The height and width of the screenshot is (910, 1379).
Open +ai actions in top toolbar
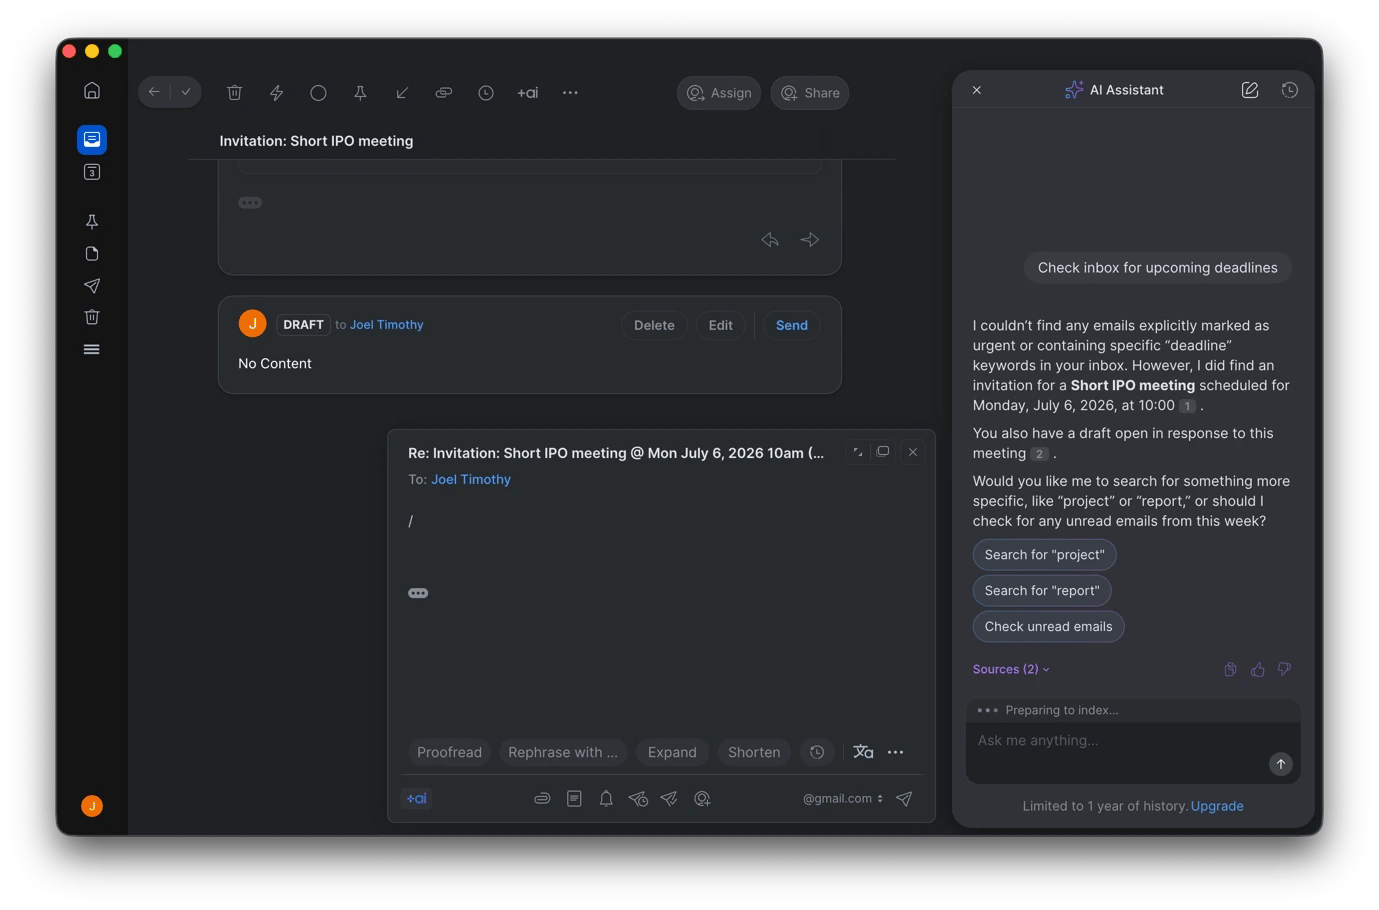pos(528,93)
